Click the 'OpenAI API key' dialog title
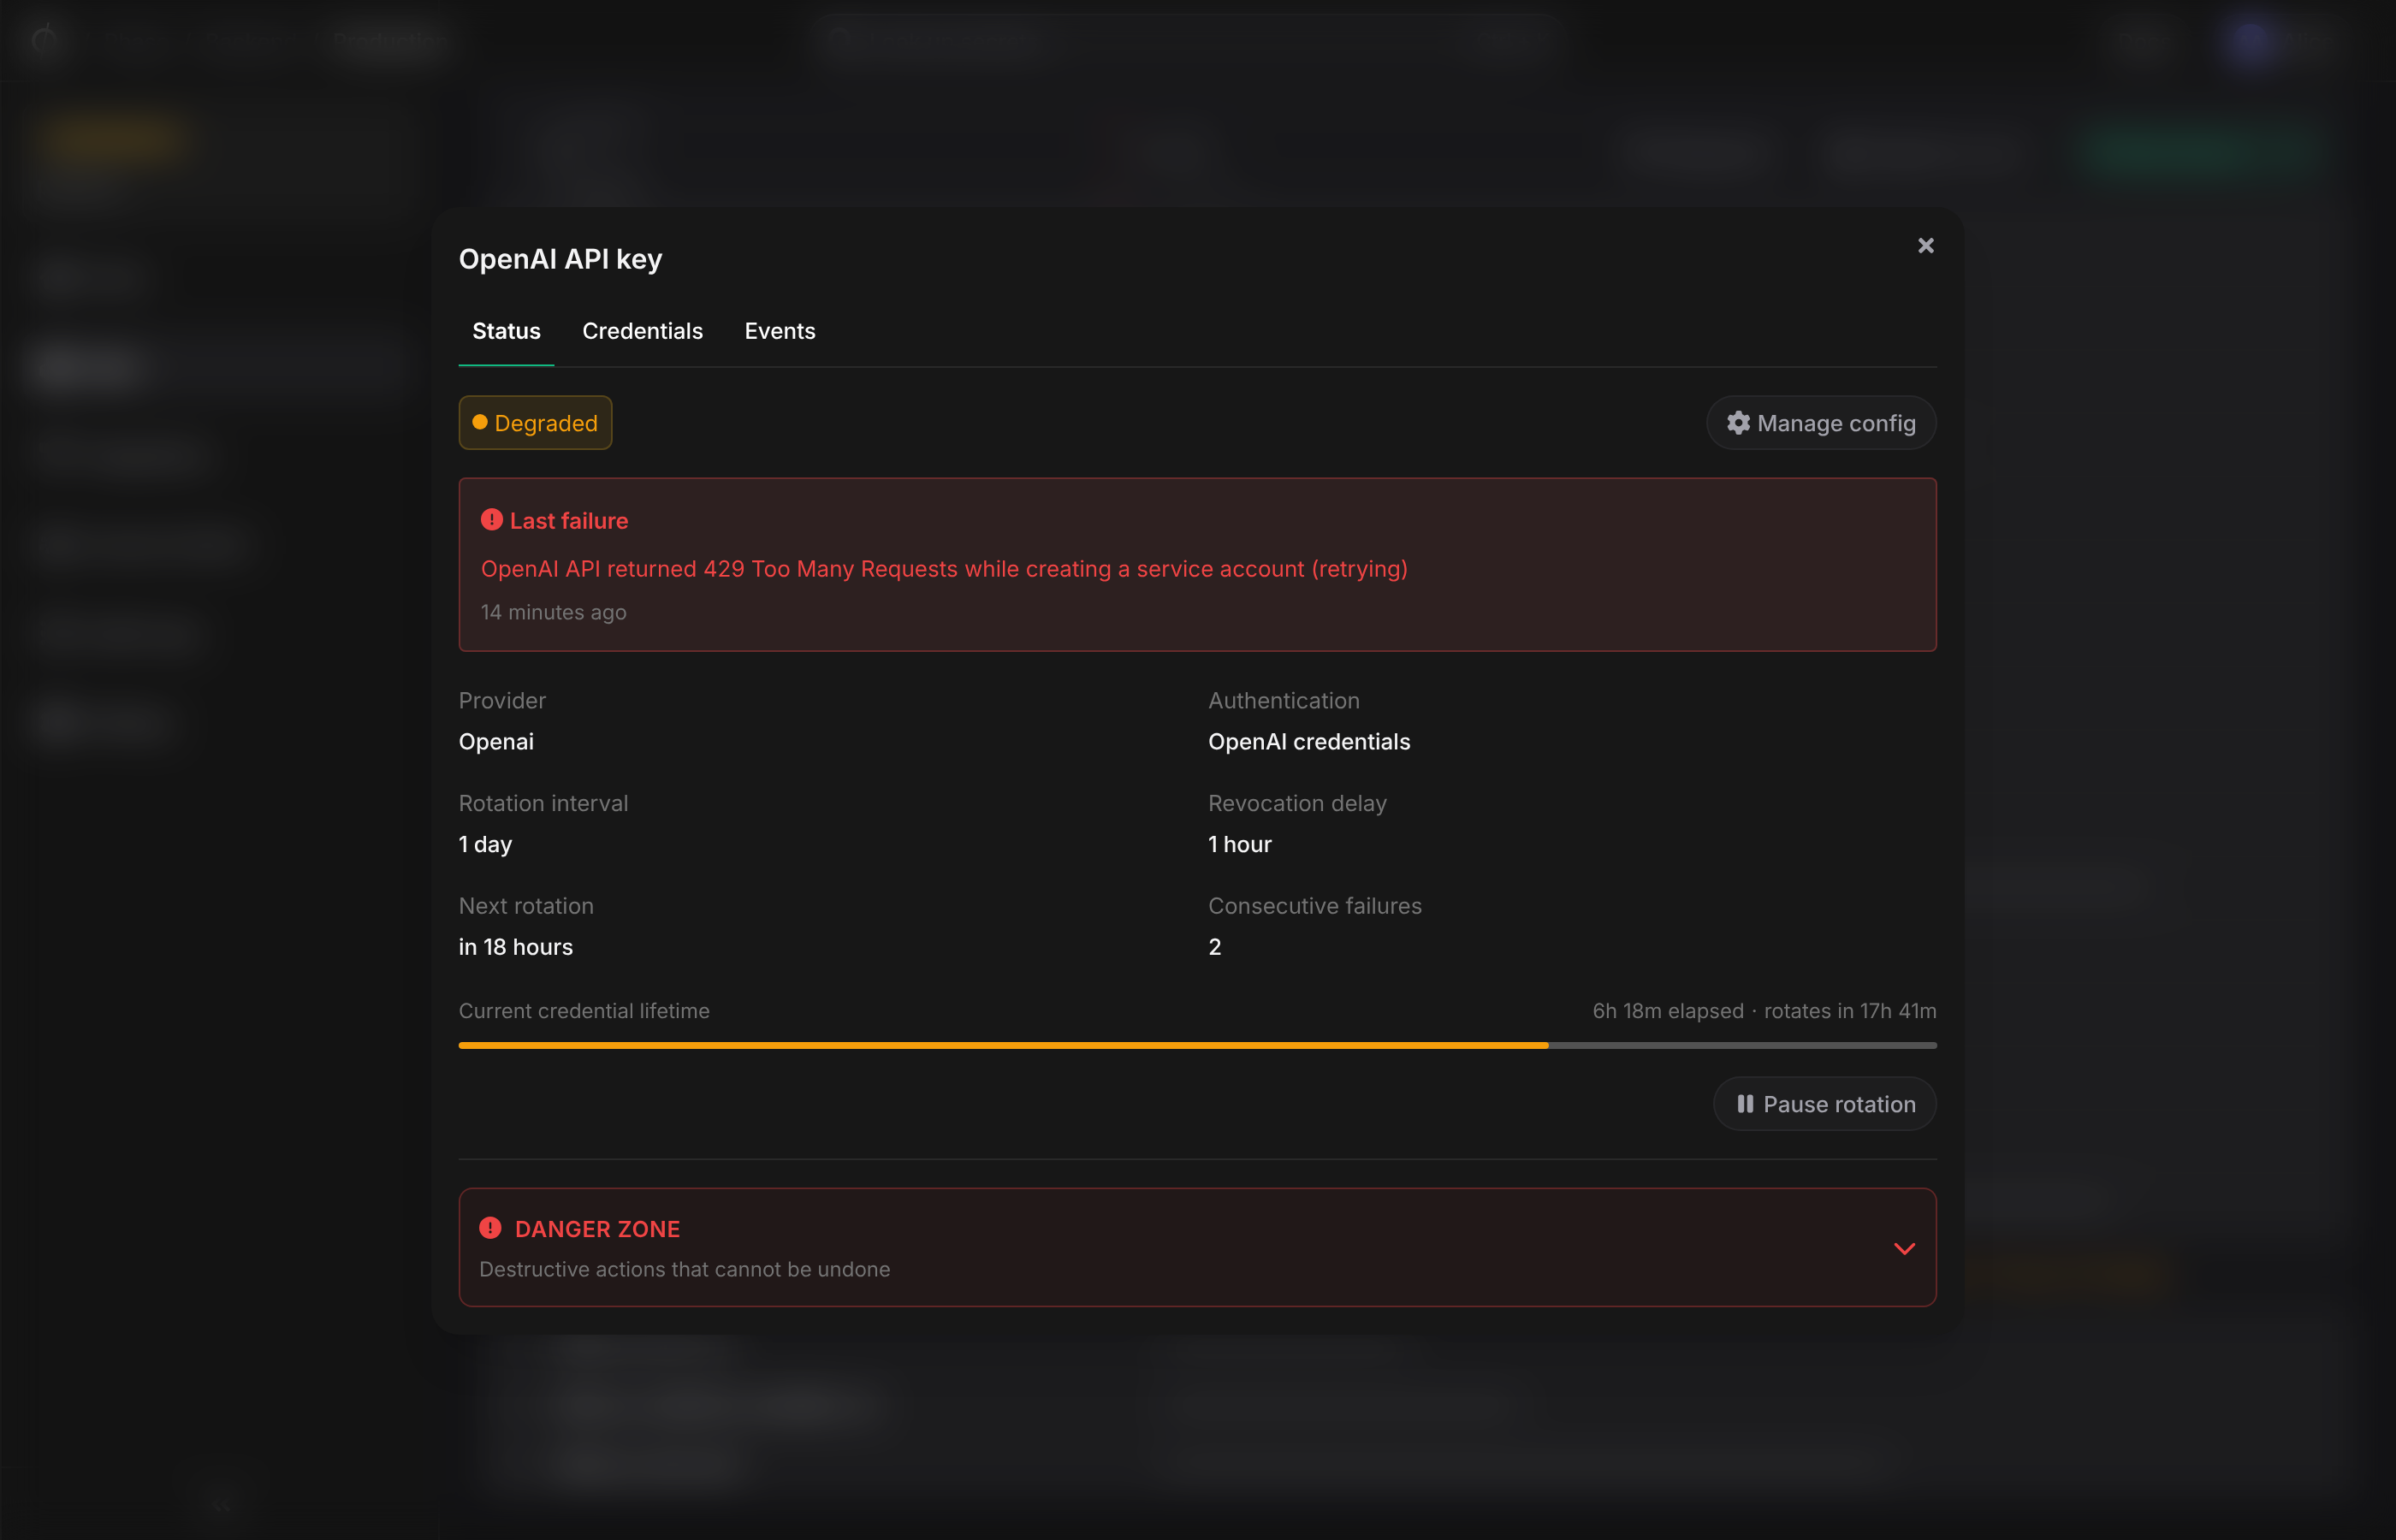 [560, 259]
